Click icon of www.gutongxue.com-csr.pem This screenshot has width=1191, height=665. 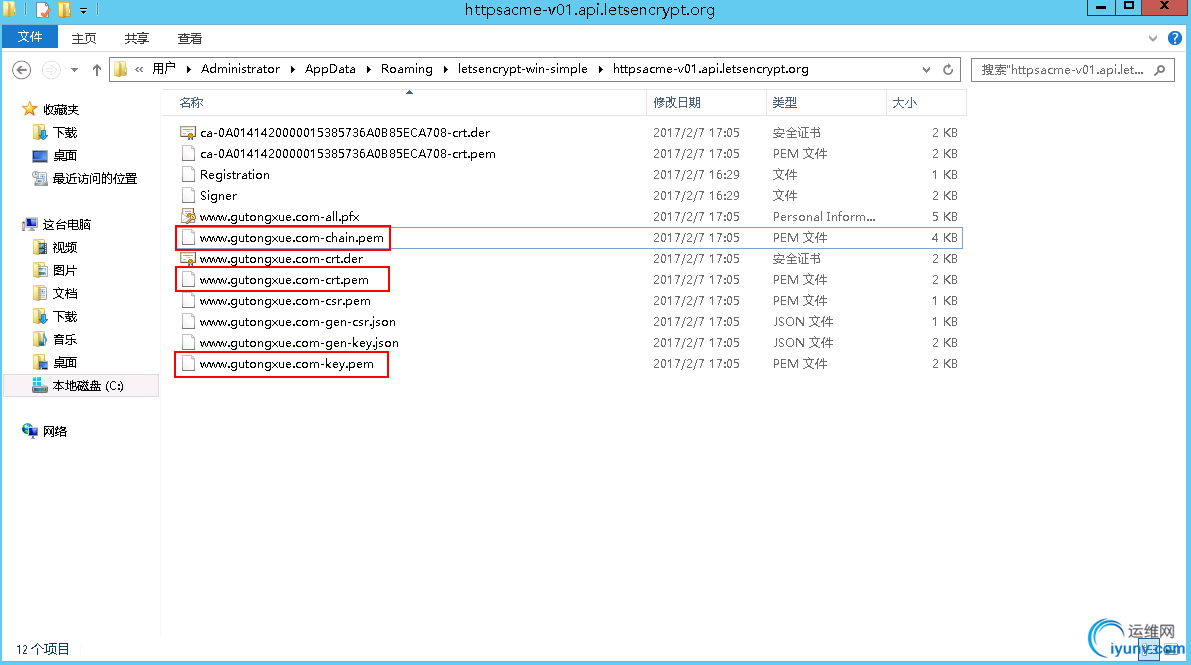coord(188,300)
